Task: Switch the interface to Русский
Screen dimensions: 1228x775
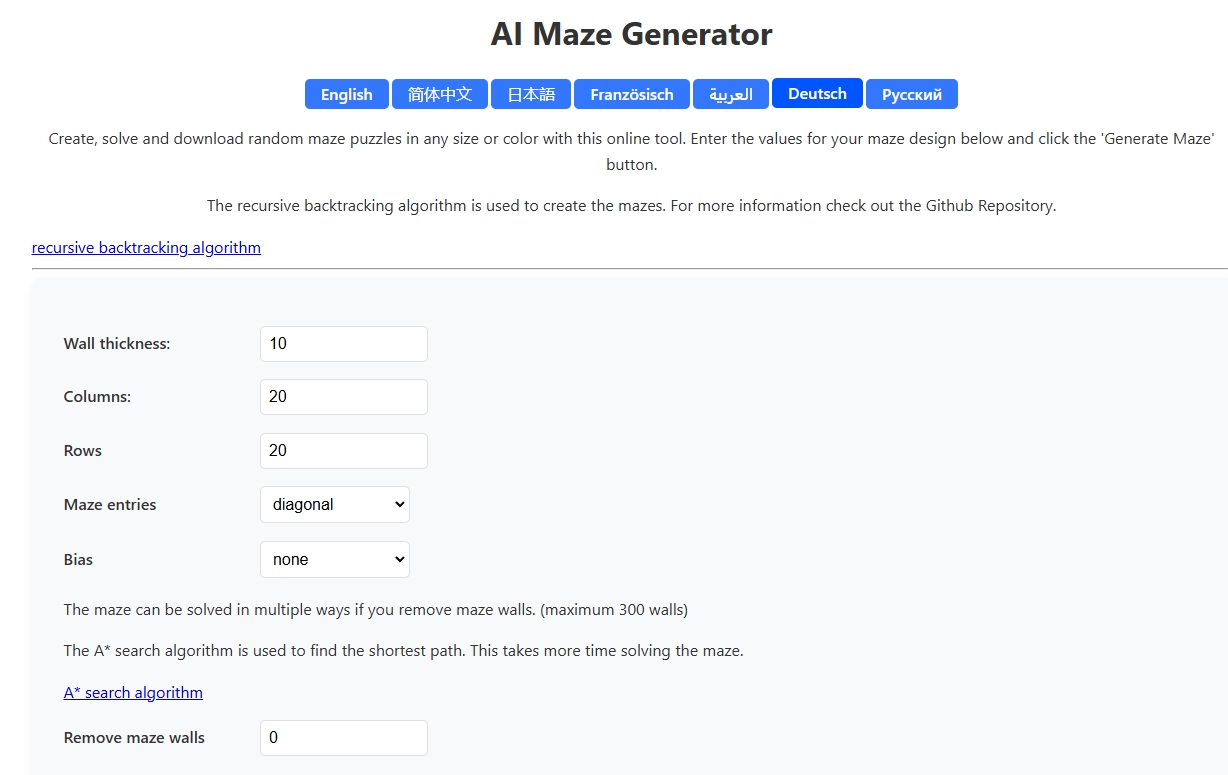Action: [911, 94]
